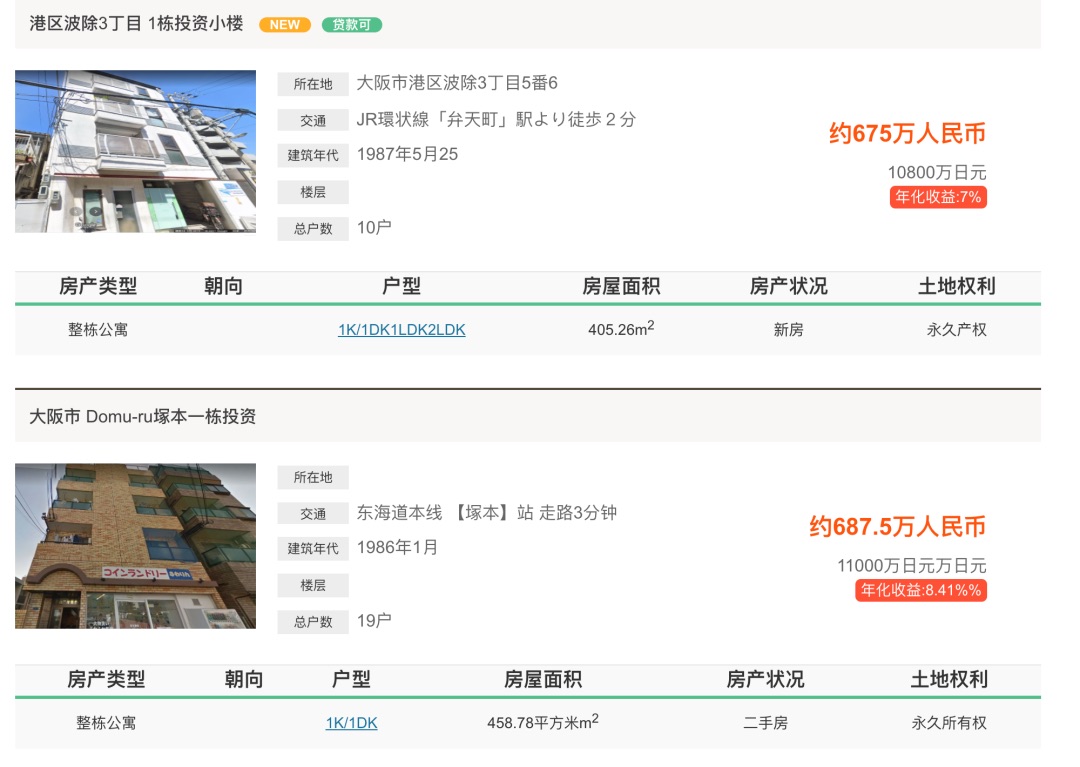1080x767 pixels.
Task: Select the 永久产权 land rights cell
Action: 957,330
